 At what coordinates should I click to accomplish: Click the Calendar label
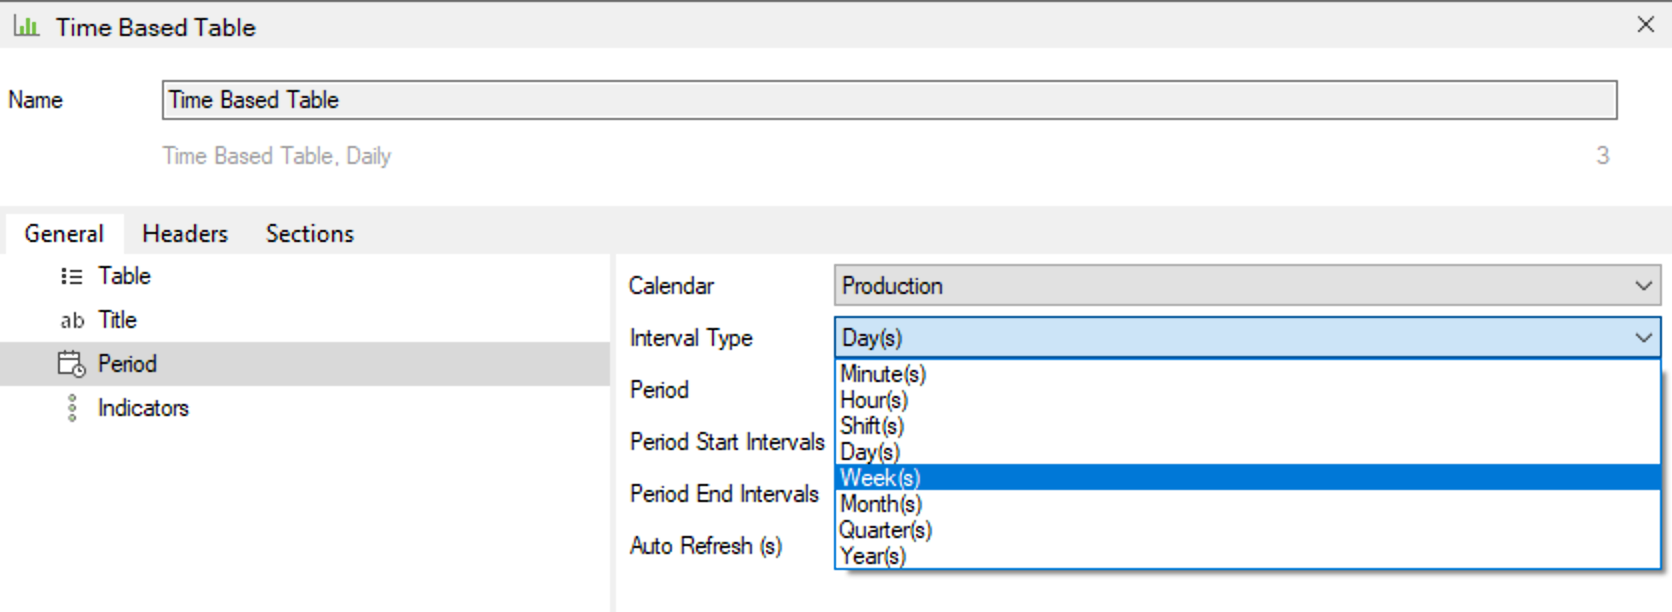[x=671, y=286]
